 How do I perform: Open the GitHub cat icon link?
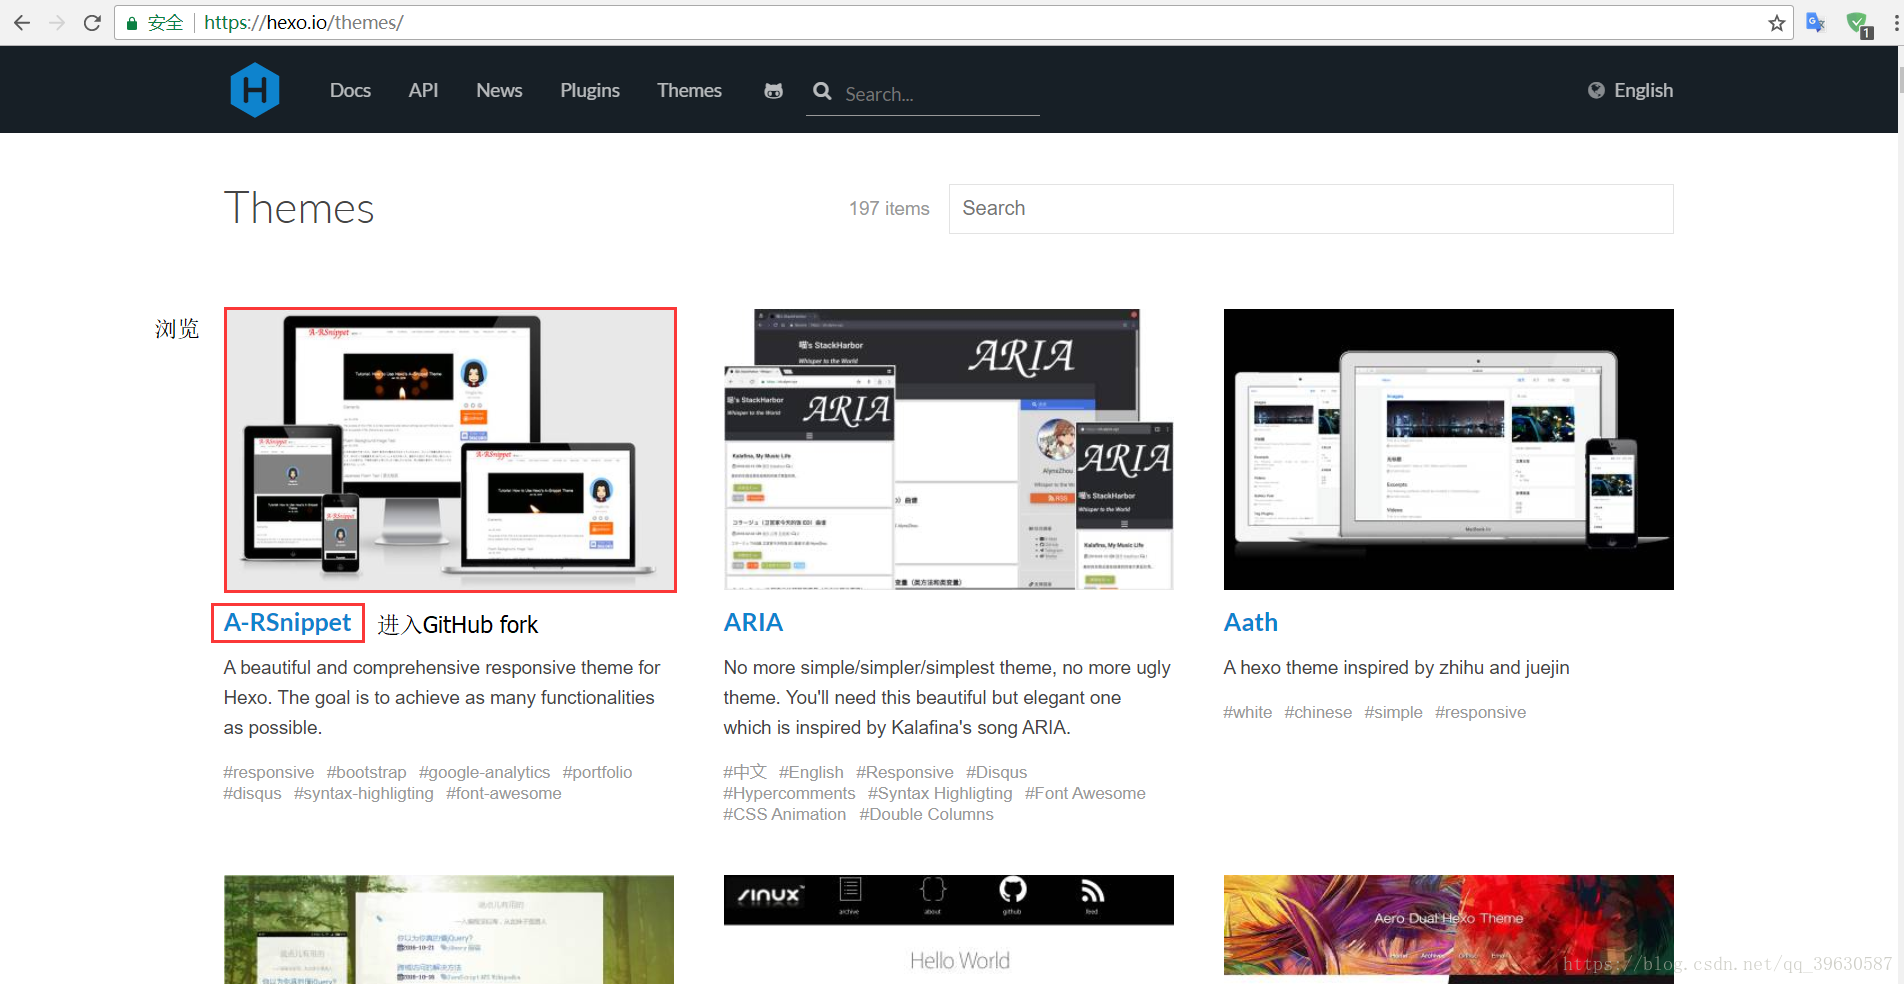(773, 91)
